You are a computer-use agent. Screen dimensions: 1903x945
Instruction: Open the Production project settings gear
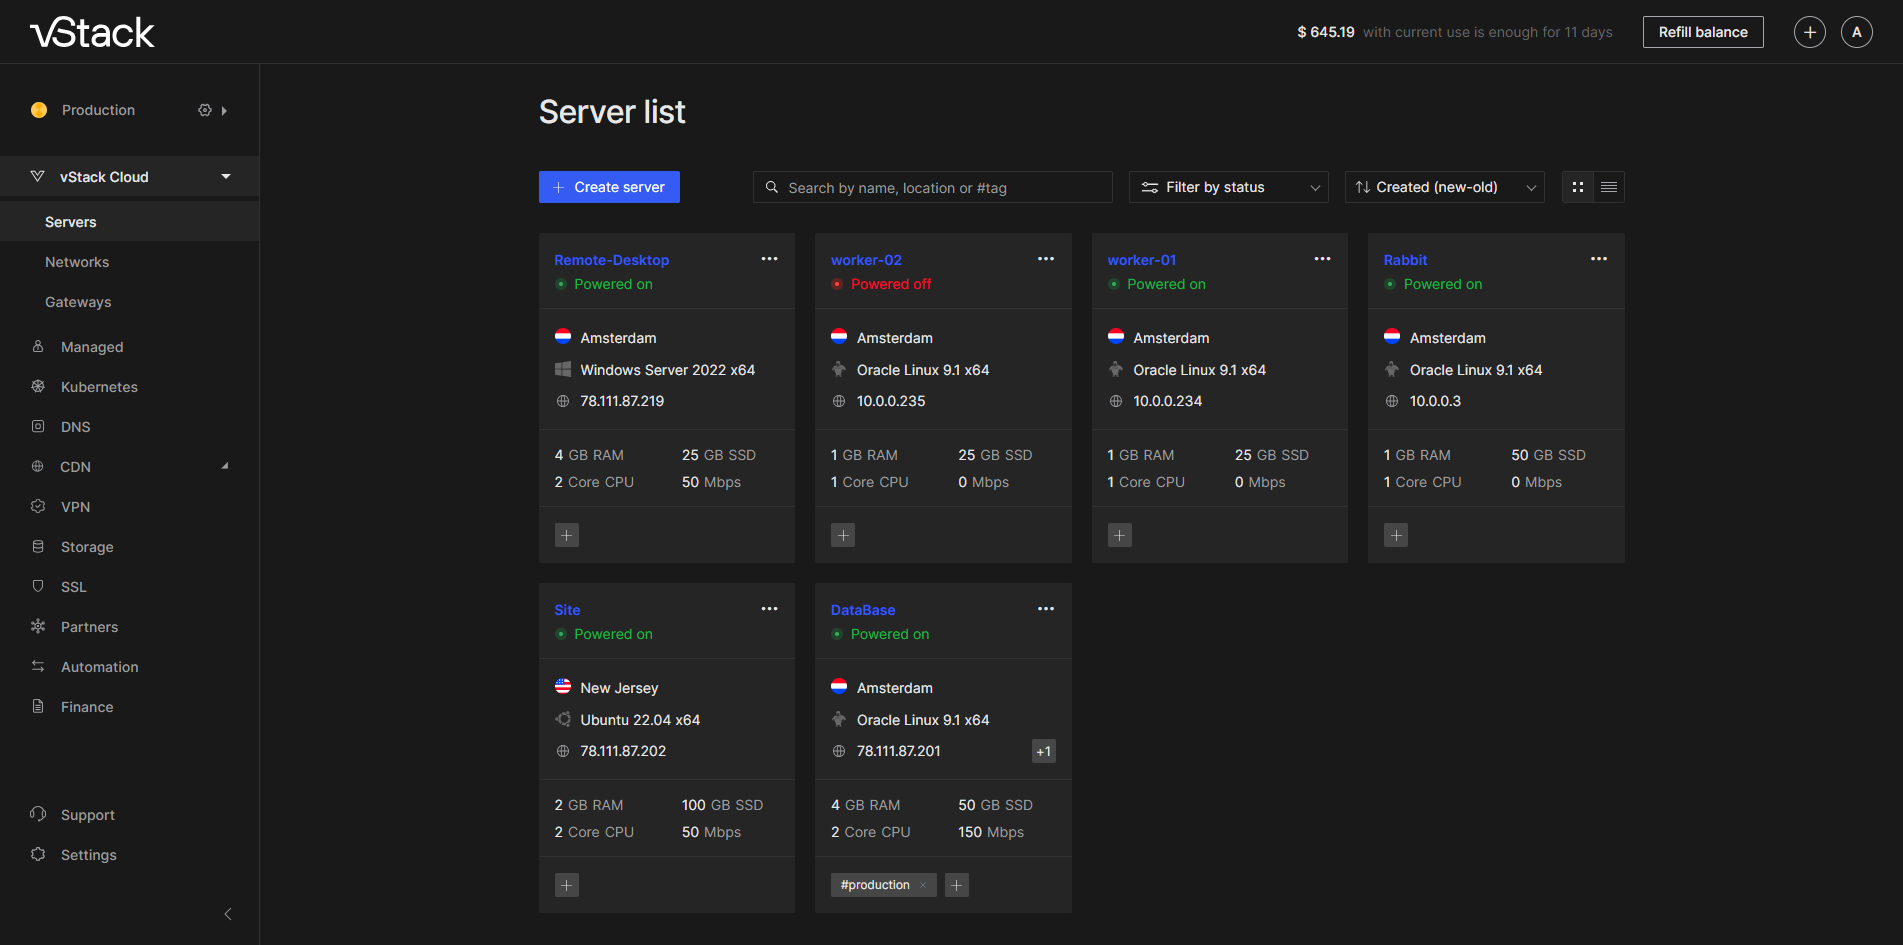[x=205, y=110]
